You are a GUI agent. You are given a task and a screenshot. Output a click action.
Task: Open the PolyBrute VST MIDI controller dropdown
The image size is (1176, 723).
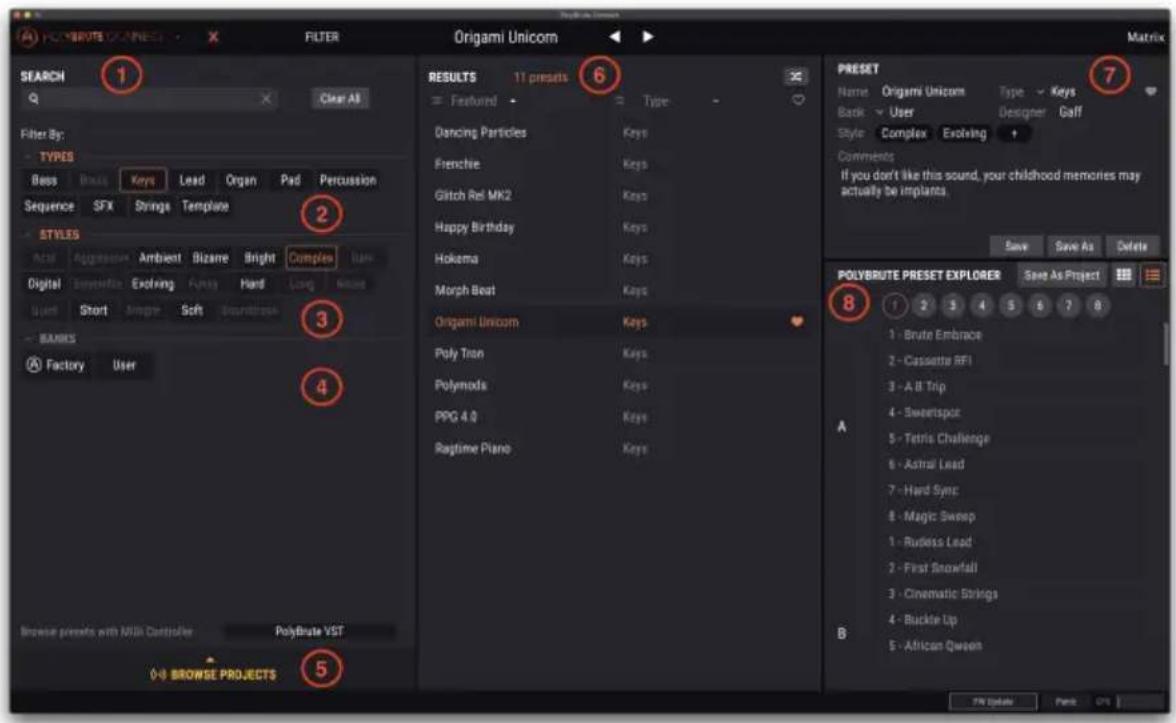309,632
